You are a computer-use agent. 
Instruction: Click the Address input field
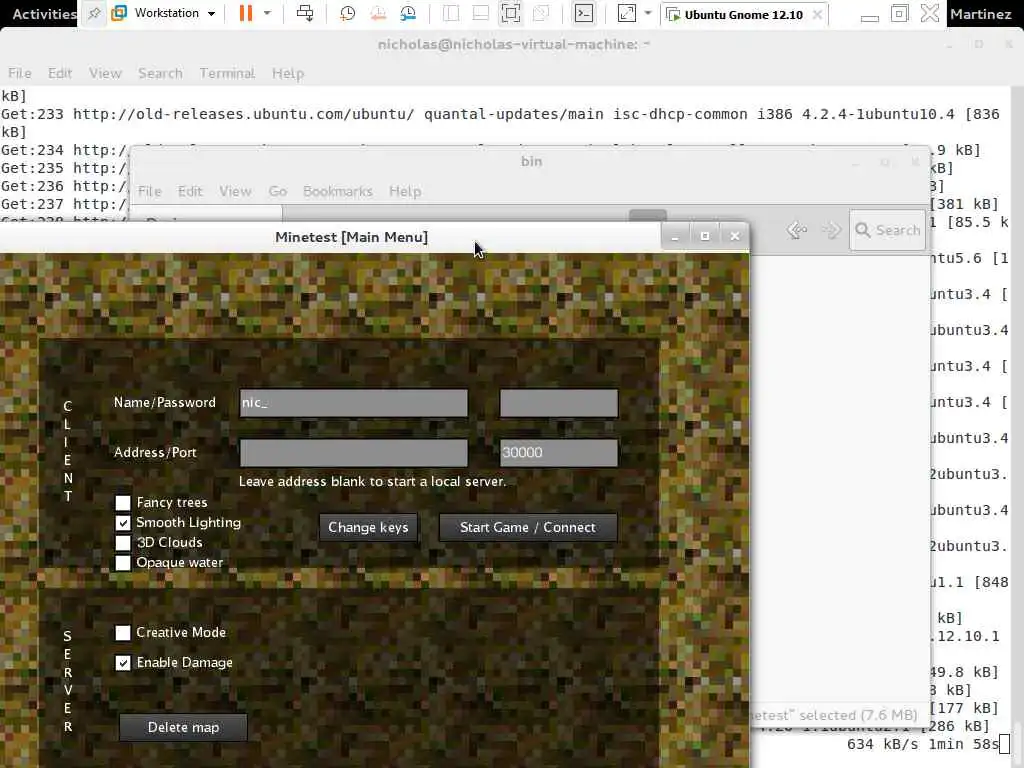point(353,453)
